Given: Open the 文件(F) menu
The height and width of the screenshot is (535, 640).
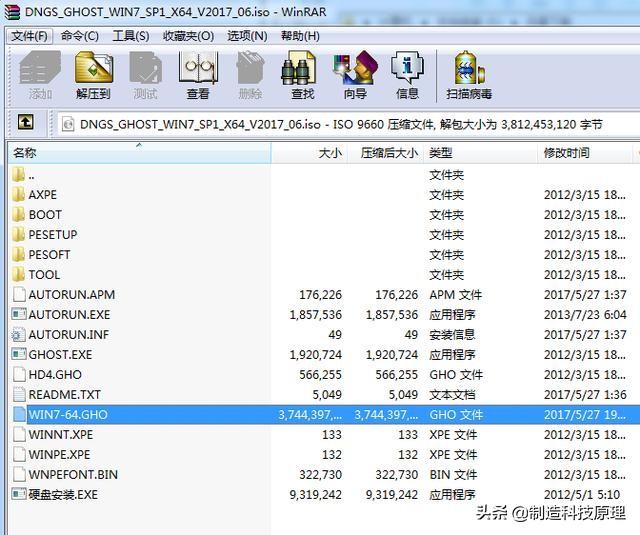Looking at the screenshot, I should pos(29,36).
